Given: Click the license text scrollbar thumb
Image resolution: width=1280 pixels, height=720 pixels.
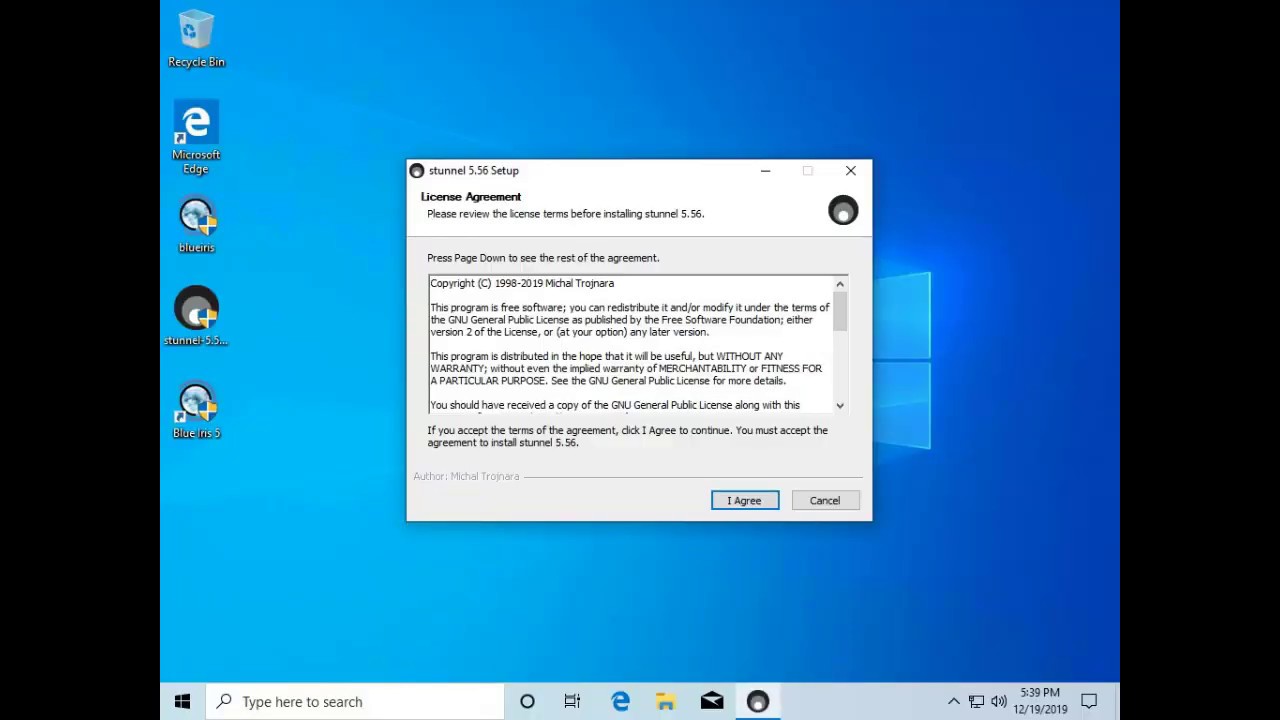Looking at the screenshot, I should pos(840,311).
